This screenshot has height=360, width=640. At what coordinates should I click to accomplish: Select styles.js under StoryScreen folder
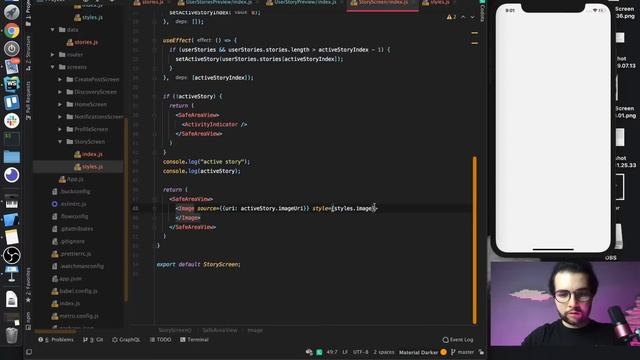pos(88,167)
